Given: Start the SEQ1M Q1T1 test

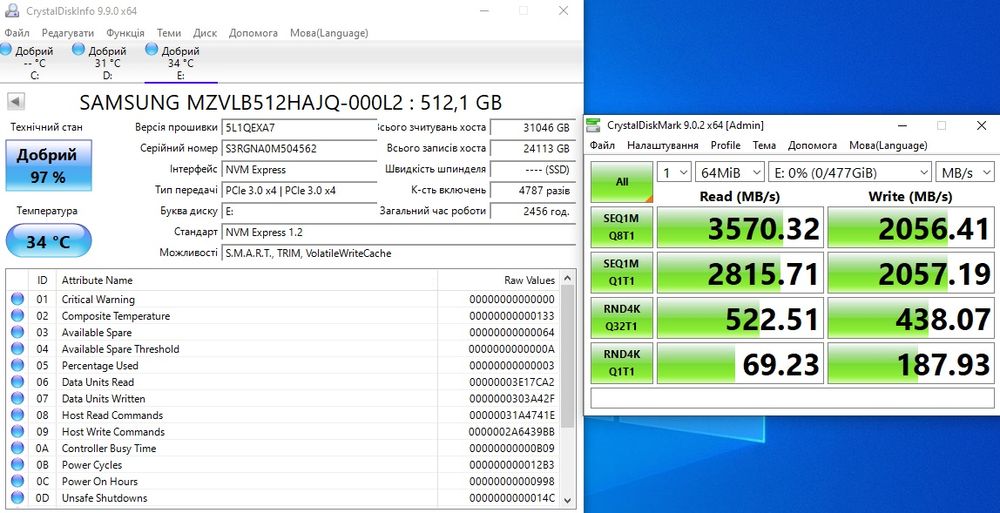Looking at the screenshot, I should pos(622,272).
